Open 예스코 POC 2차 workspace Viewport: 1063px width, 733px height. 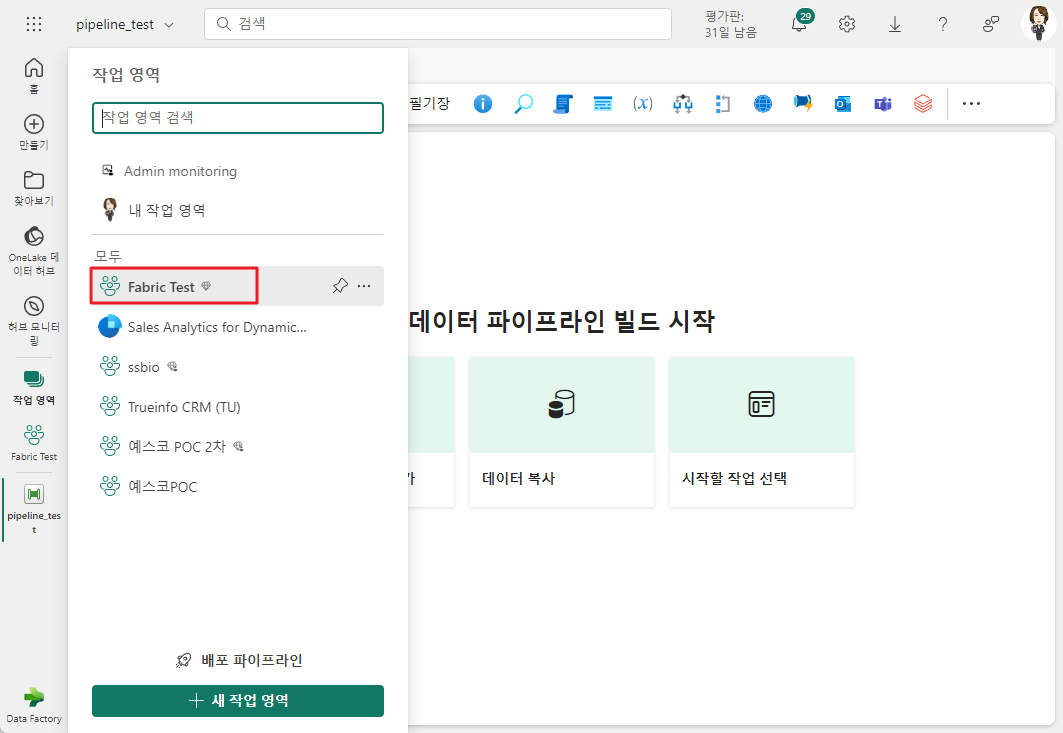click(x=237, y=446)
